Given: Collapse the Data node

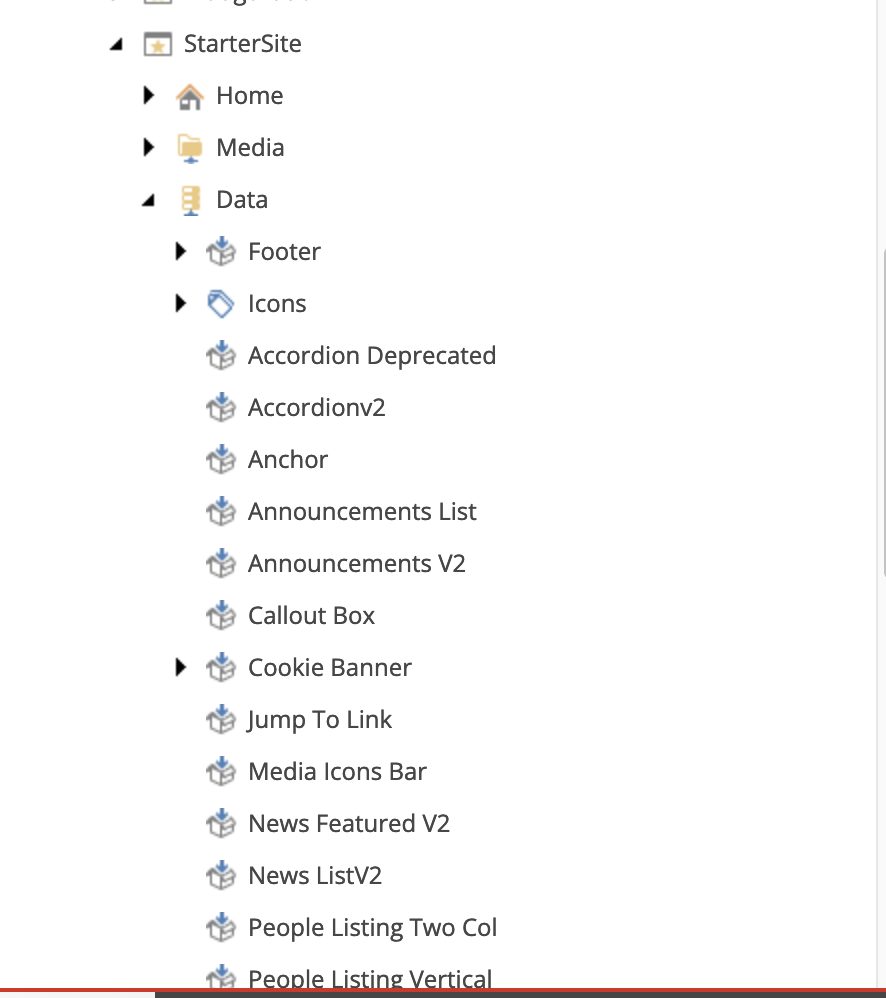Looking at the screenshot, I should pyautogui.click(x=148, y=199).
